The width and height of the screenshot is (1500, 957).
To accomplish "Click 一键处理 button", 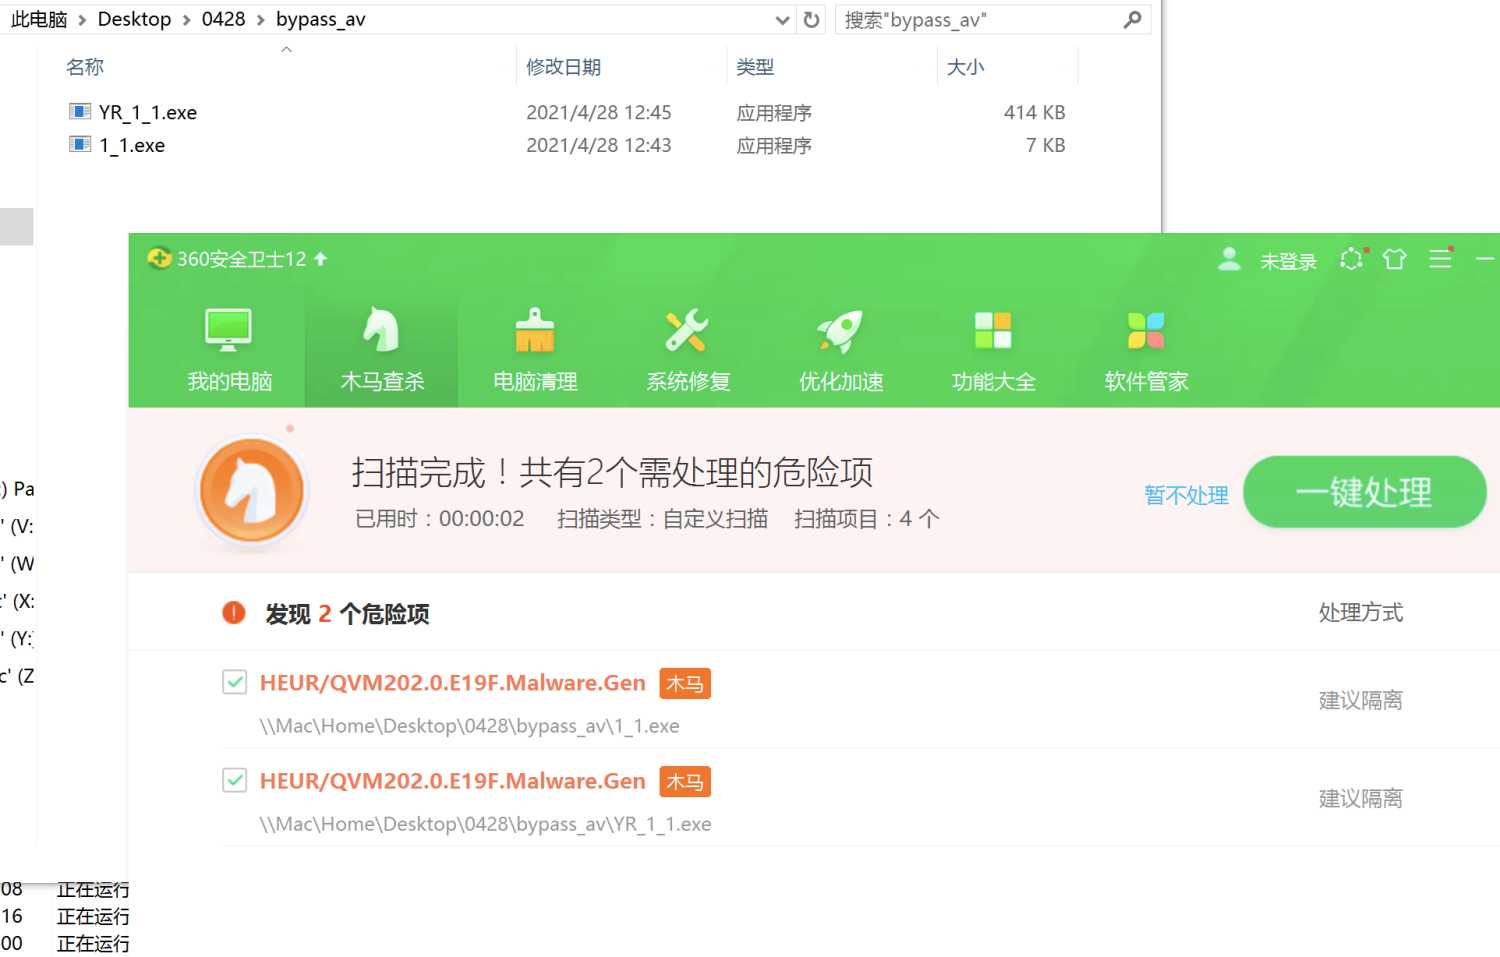I will (x=1364, y=492).
